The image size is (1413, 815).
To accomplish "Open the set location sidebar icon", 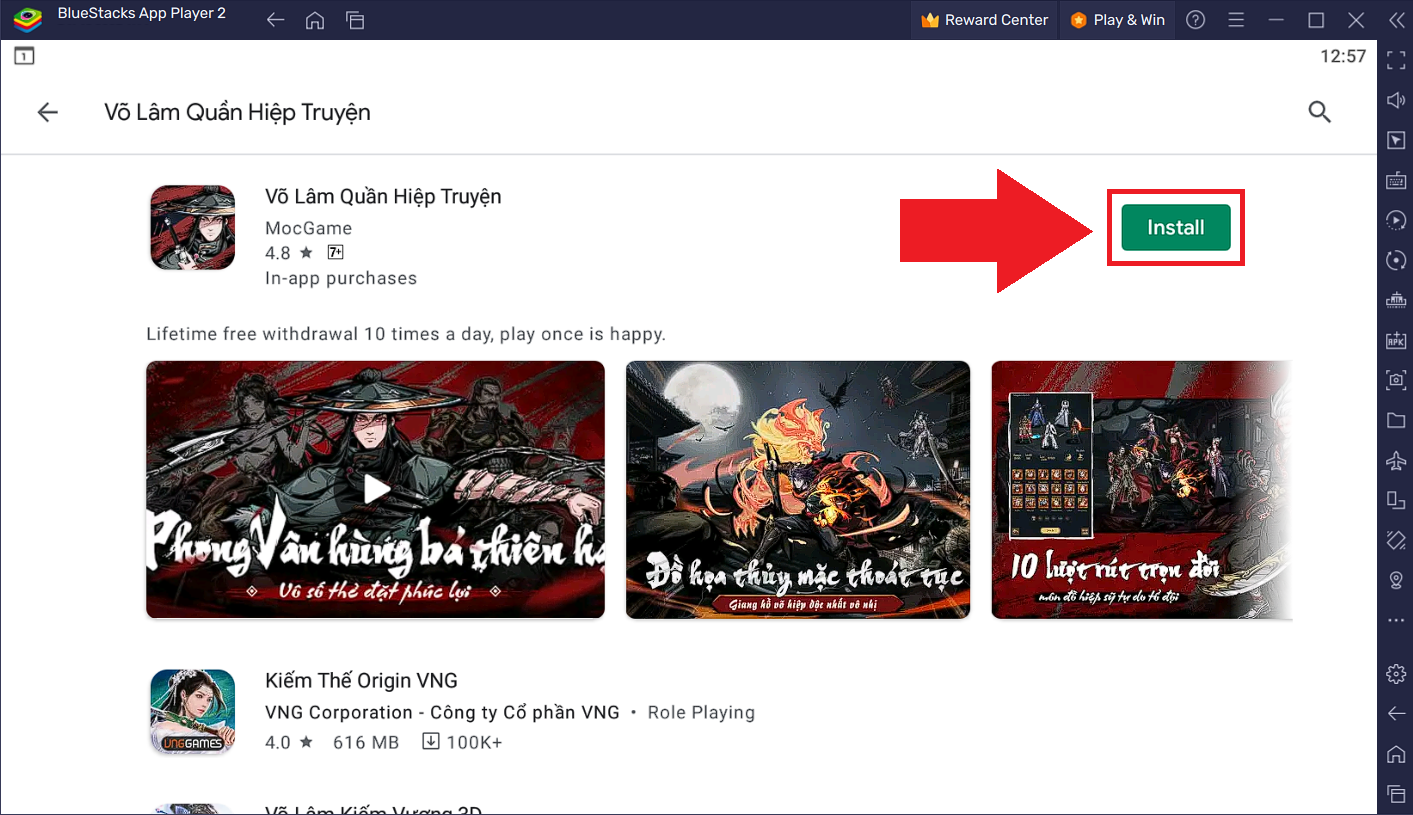I will coord(1396,580).
